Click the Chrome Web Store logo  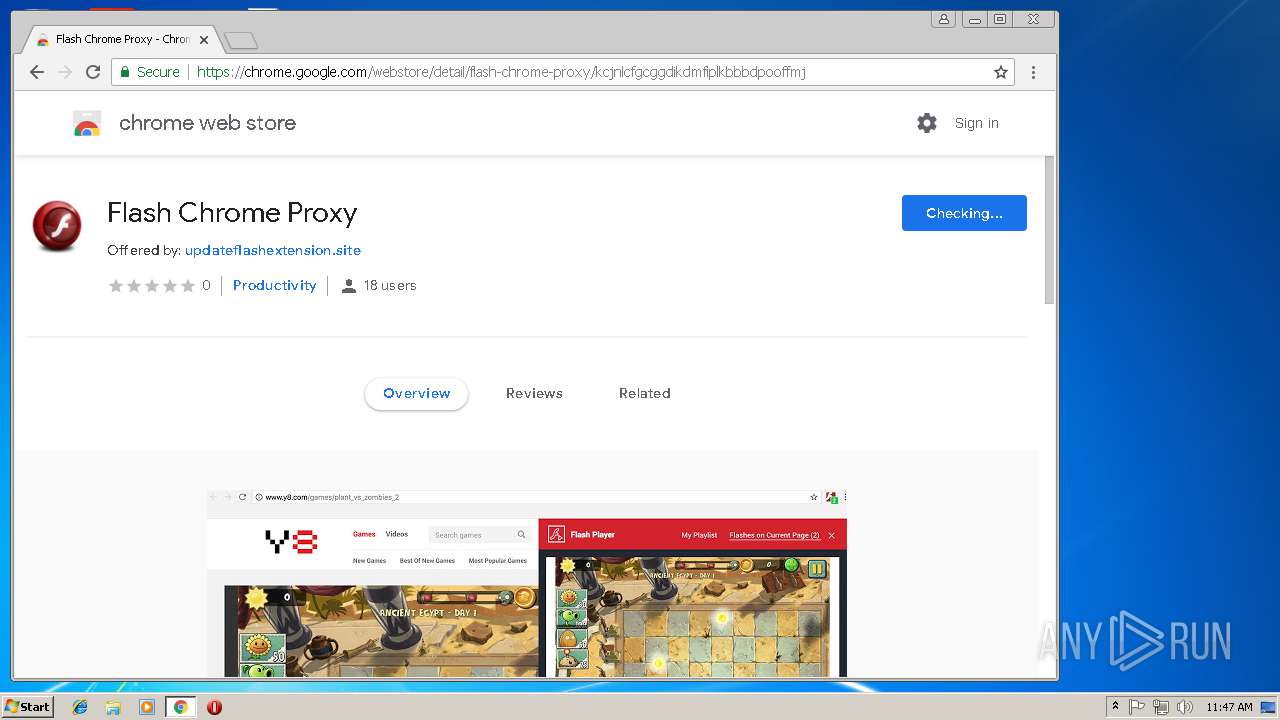(87, 123)
